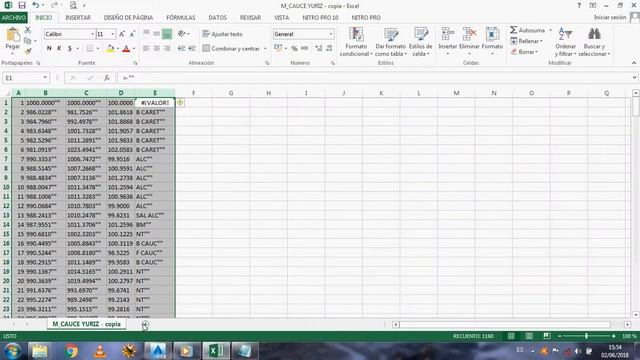Expand Combinar y centrar options arrow

click(265, 49)
